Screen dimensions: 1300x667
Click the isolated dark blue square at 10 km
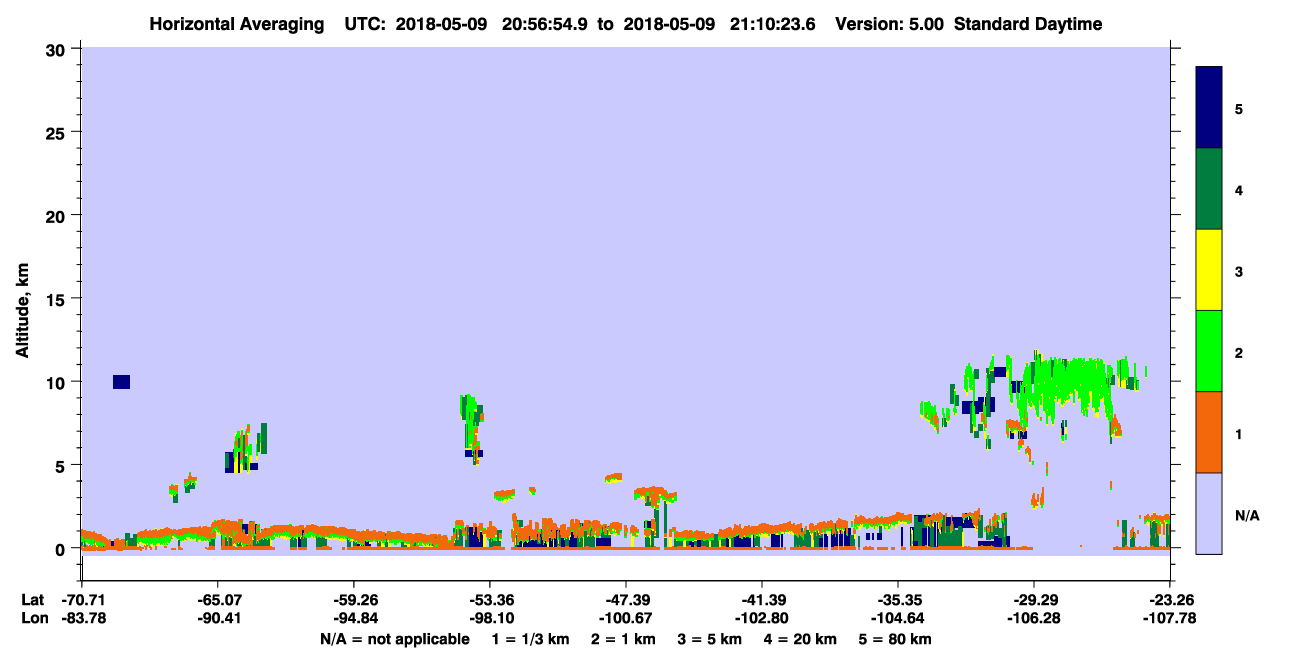[x=122, y=382]
